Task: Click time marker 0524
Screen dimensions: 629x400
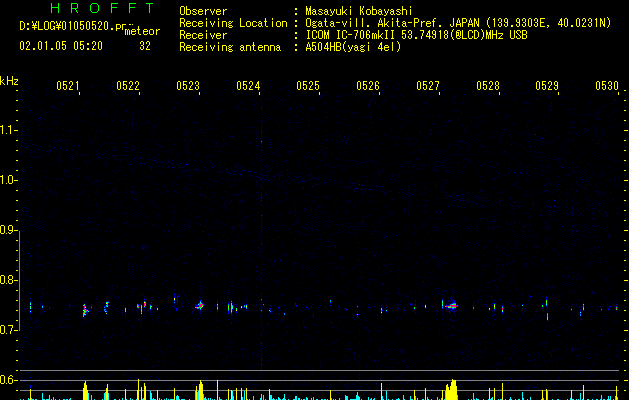Action: tap(248, 85)
